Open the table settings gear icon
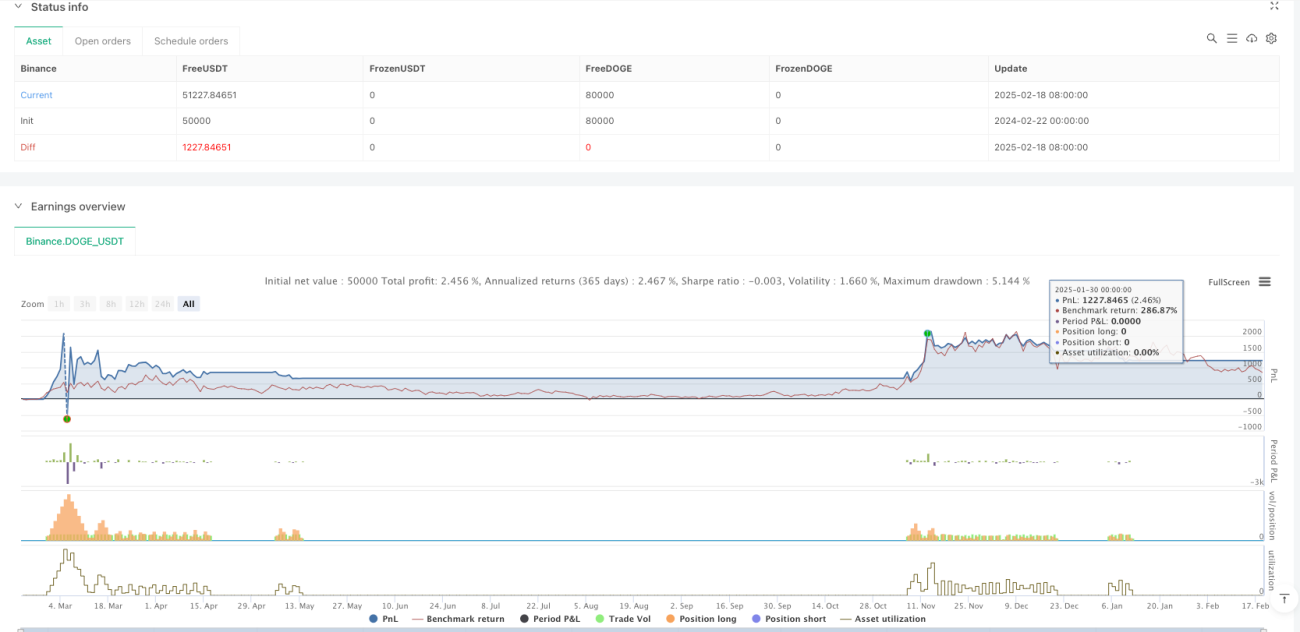 point(1271,38)
